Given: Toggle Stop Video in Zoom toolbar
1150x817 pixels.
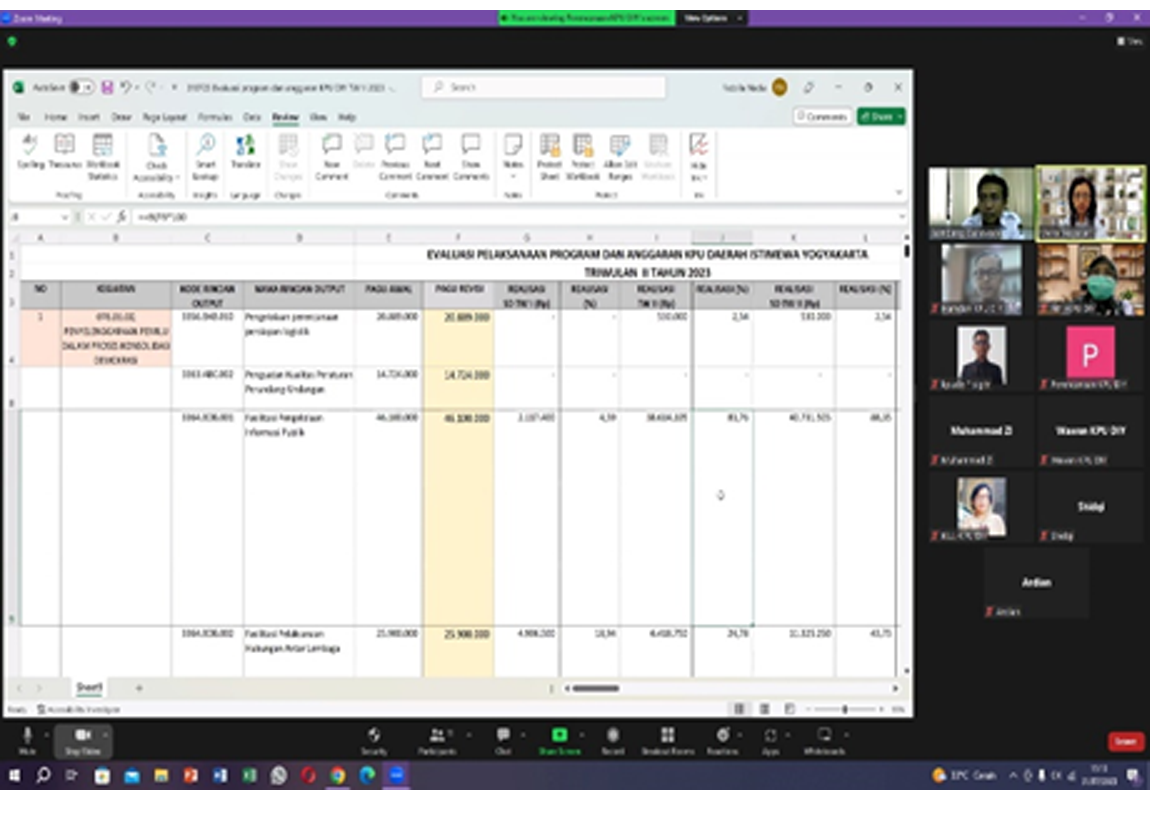Looking at the screenshot, I should pos(82,736).
